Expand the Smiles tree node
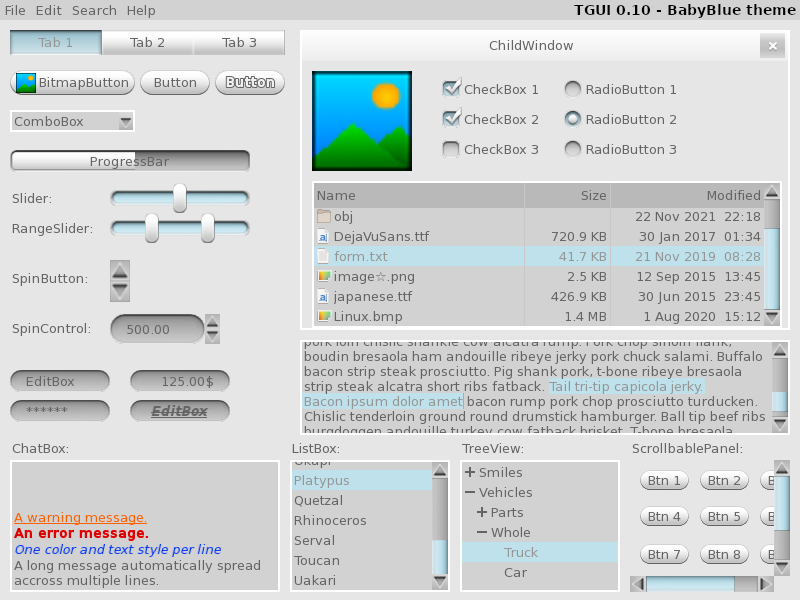800x600 pixels. click(x=470, y=473)
